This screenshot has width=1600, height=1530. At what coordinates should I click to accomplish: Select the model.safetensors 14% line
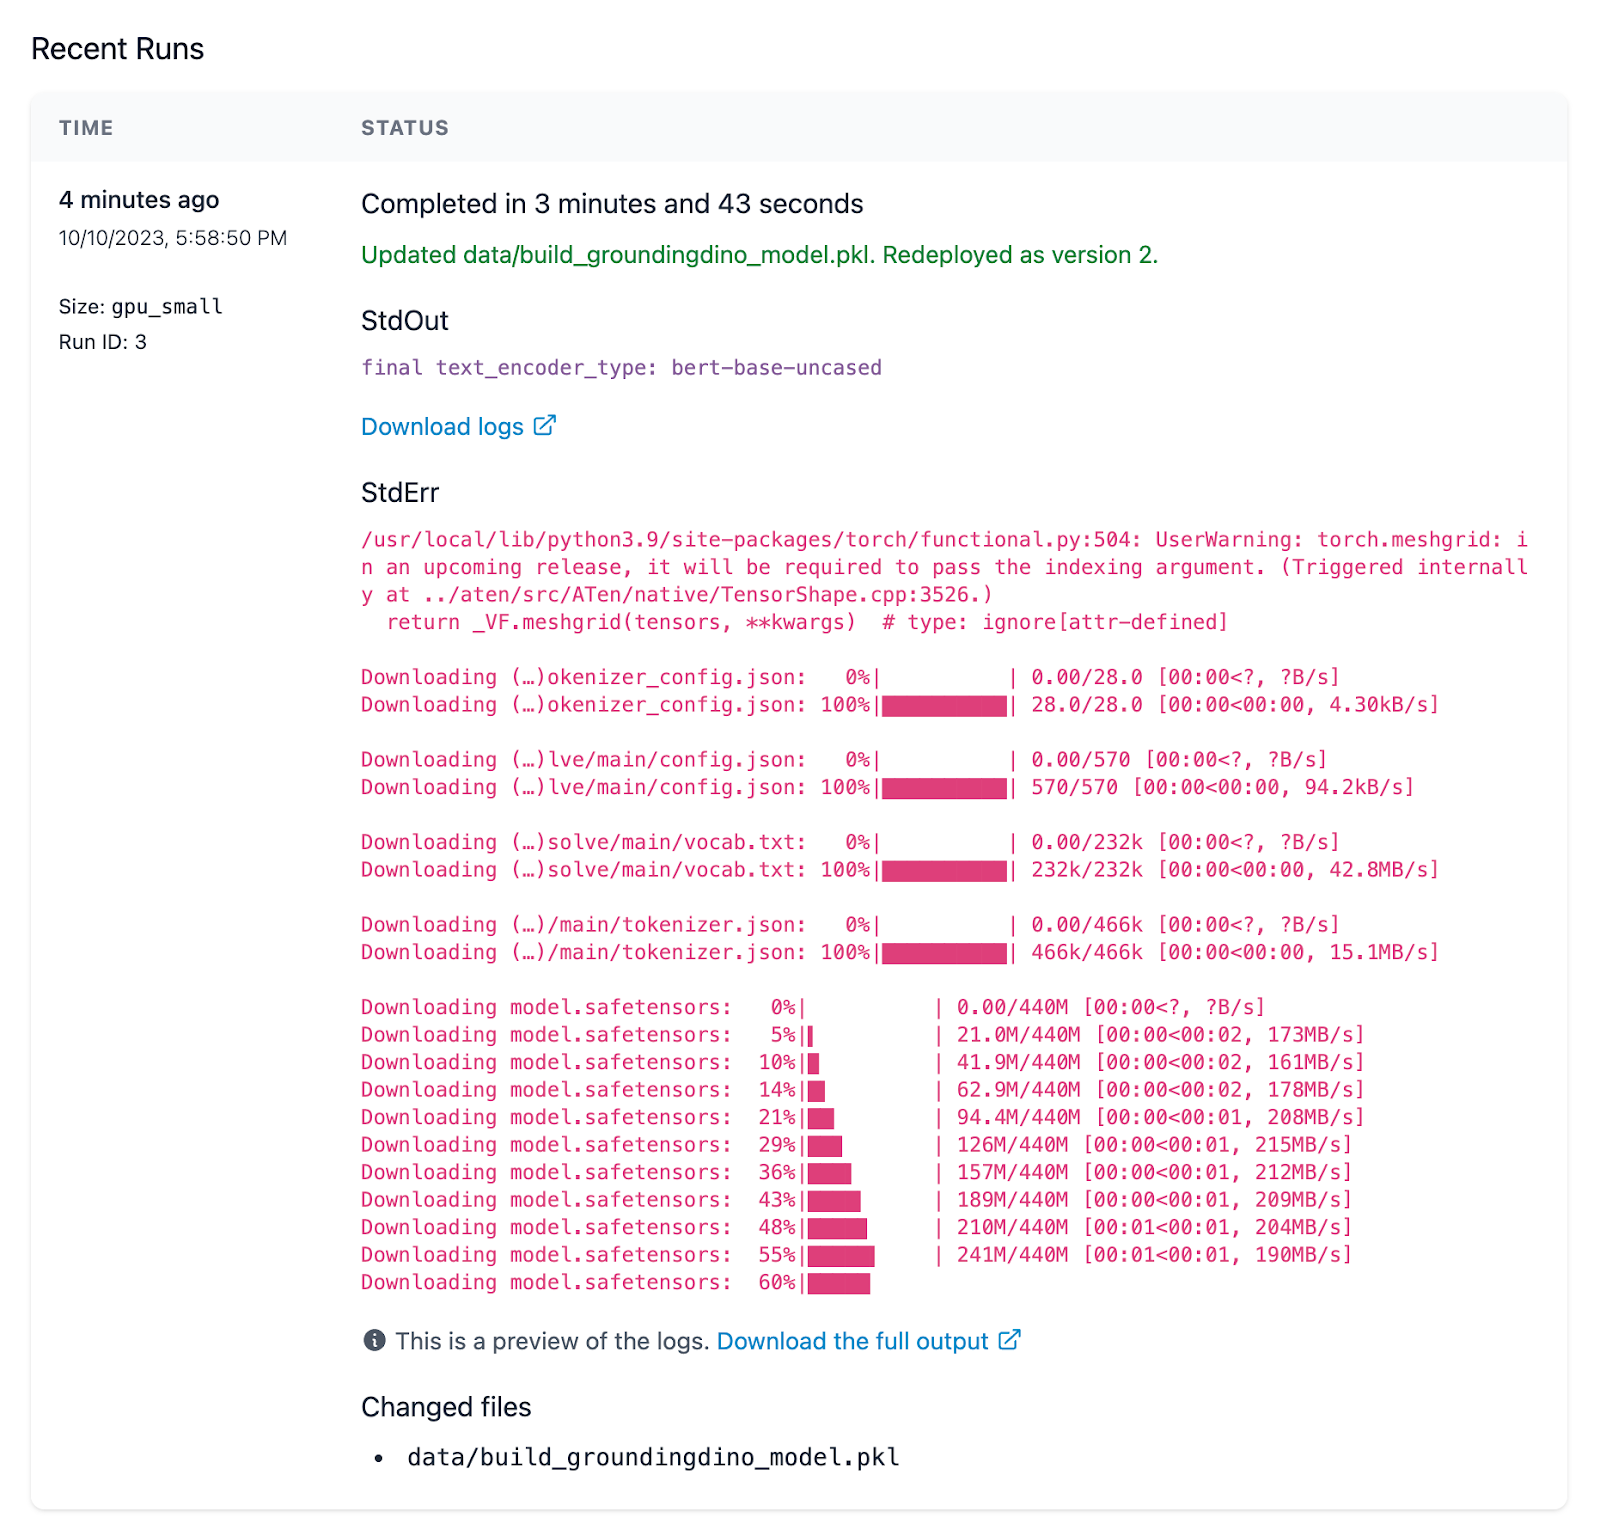coord(863,1090)
